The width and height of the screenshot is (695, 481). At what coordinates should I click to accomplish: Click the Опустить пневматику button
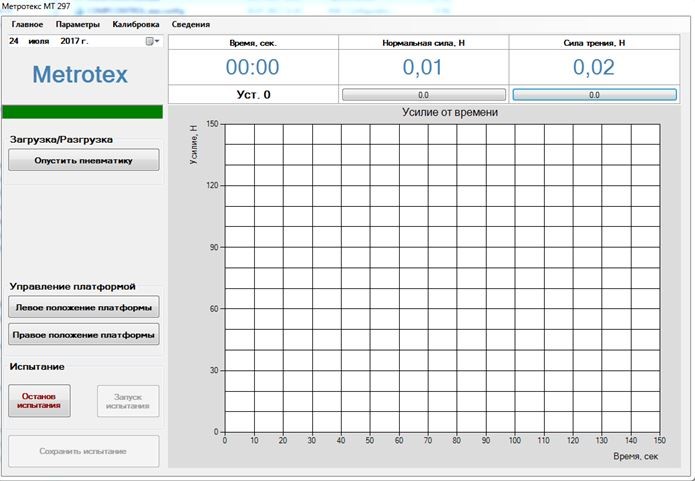(84, 160)
